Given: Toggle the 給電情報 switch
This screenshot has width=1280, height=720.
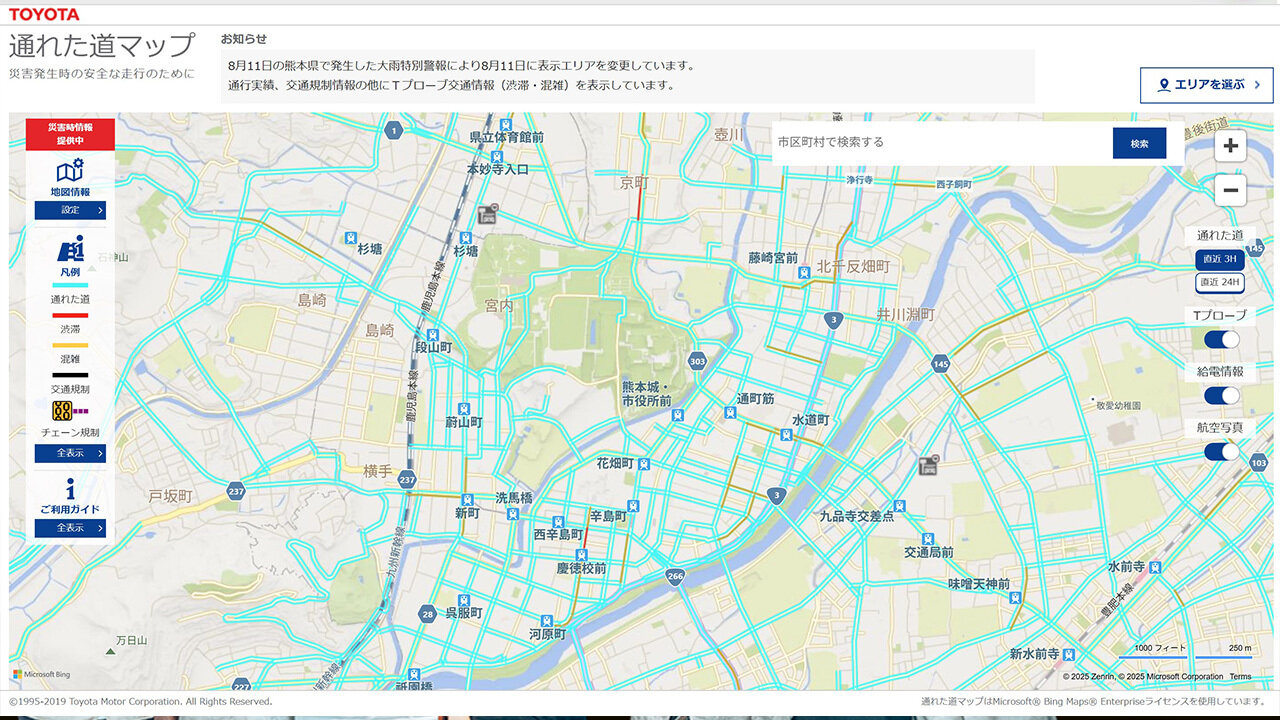Looking at the screenshot, I should [1221, 395].
